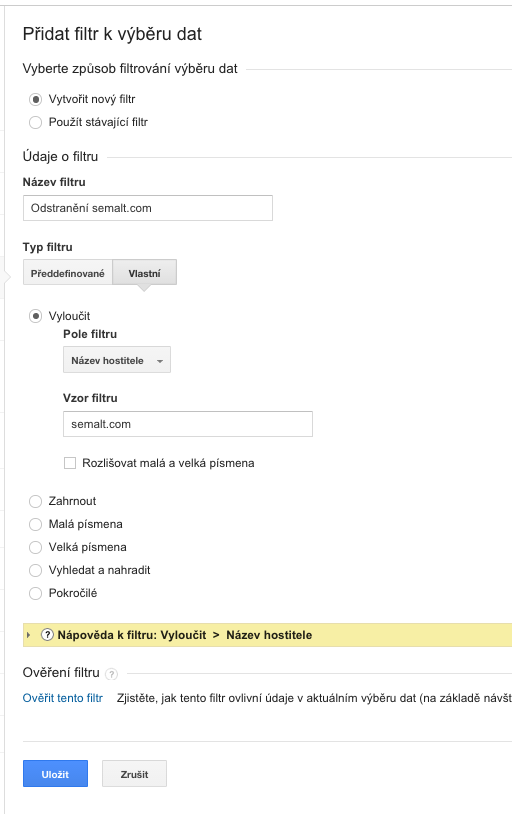Focus the Název filtru text field

click(148, 208)
